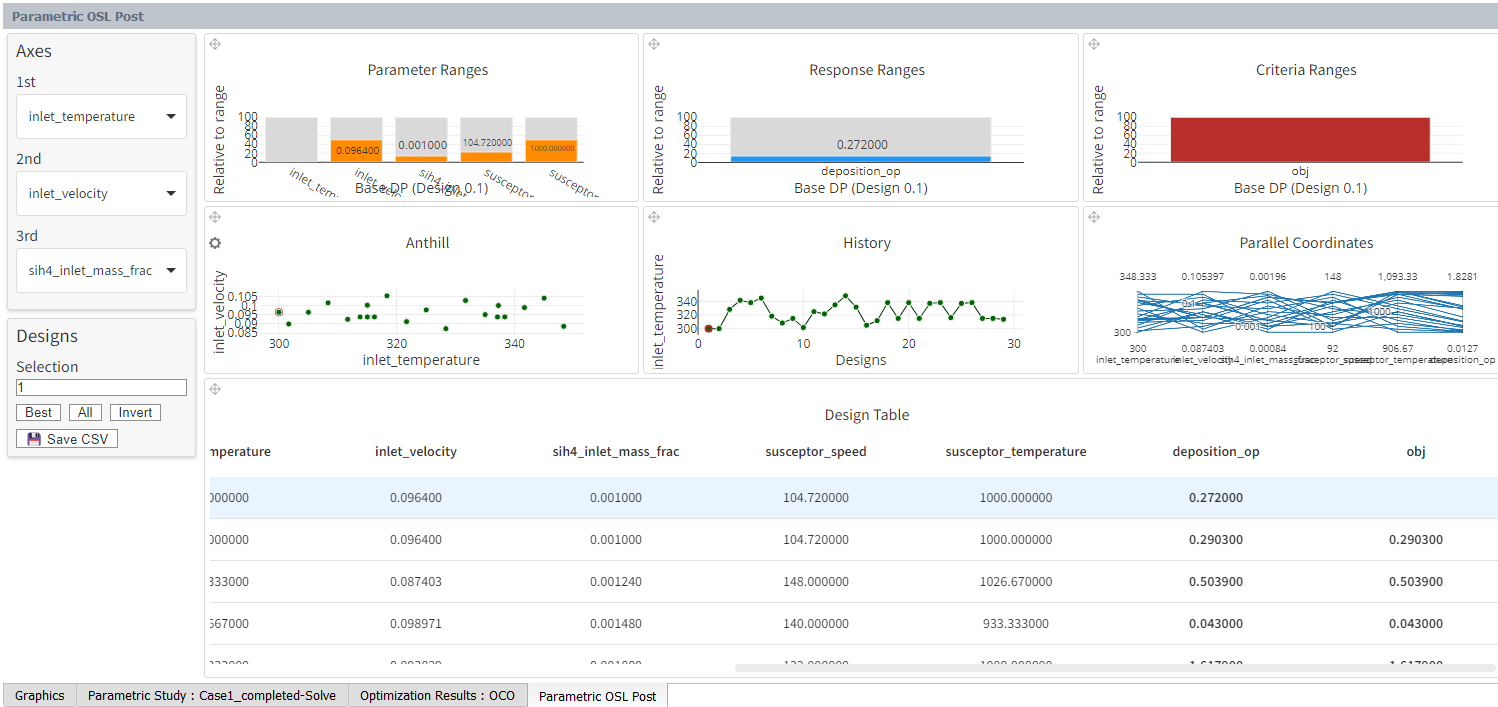Click move handle icon of History panel
1498x707 pixels.
coord(654,217)
